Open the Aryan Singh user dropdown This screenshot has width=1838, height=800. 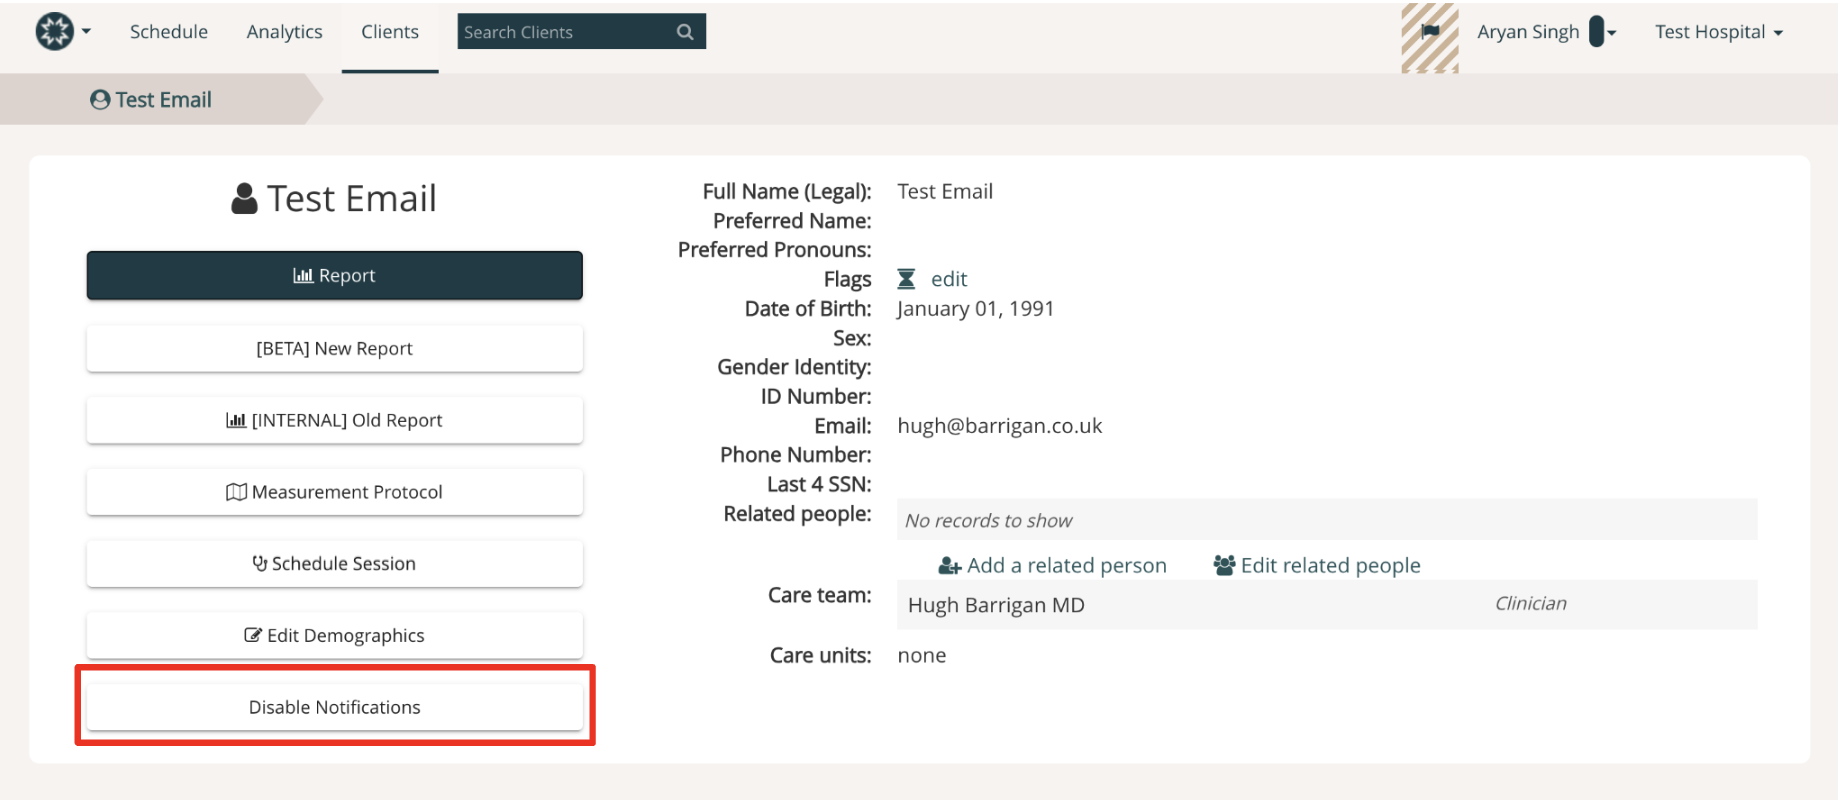(1547, 32)
